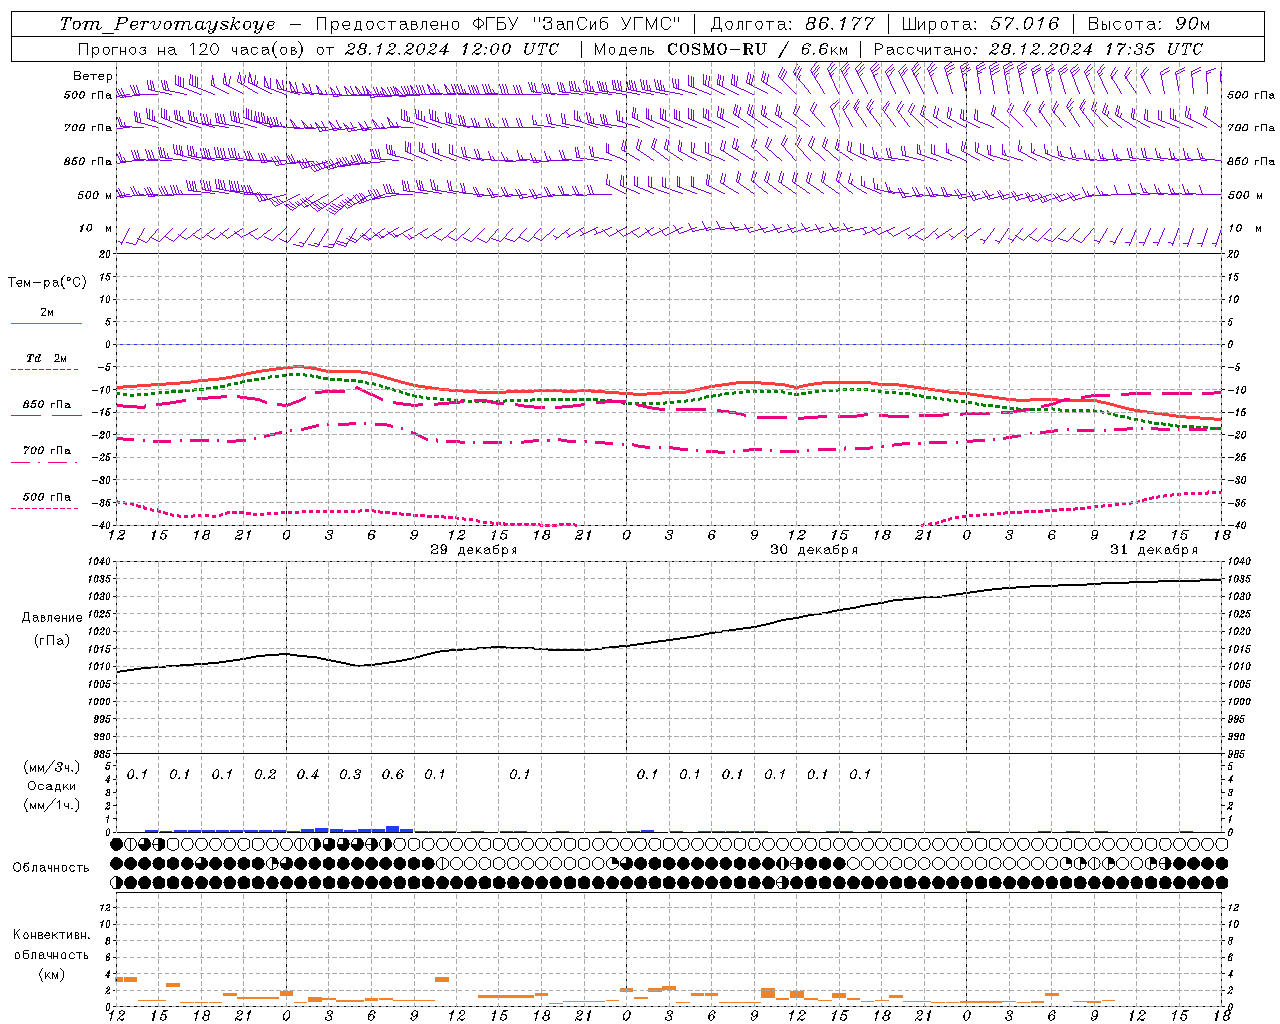
Task: Click the '(мм/1ч.)' precipitation unit label
Action: tap(52, 805)
